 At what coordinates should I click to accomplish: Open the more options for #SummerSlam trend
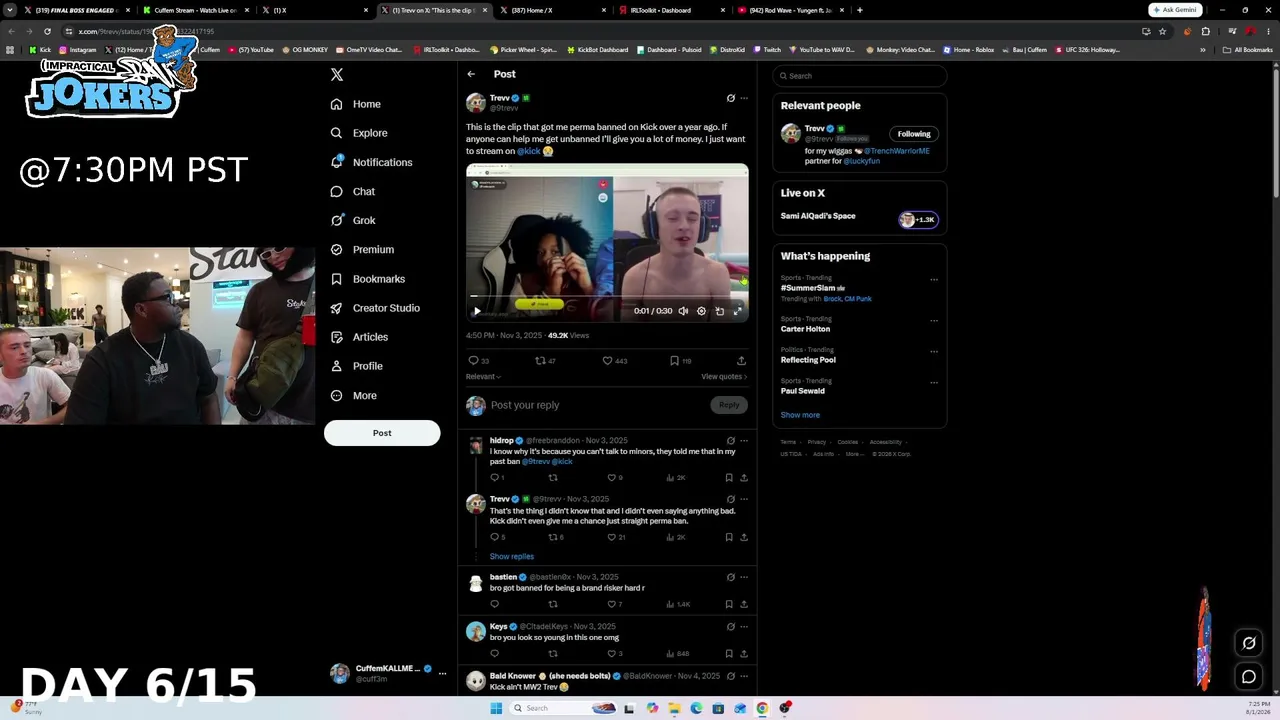tap(934, 280)
